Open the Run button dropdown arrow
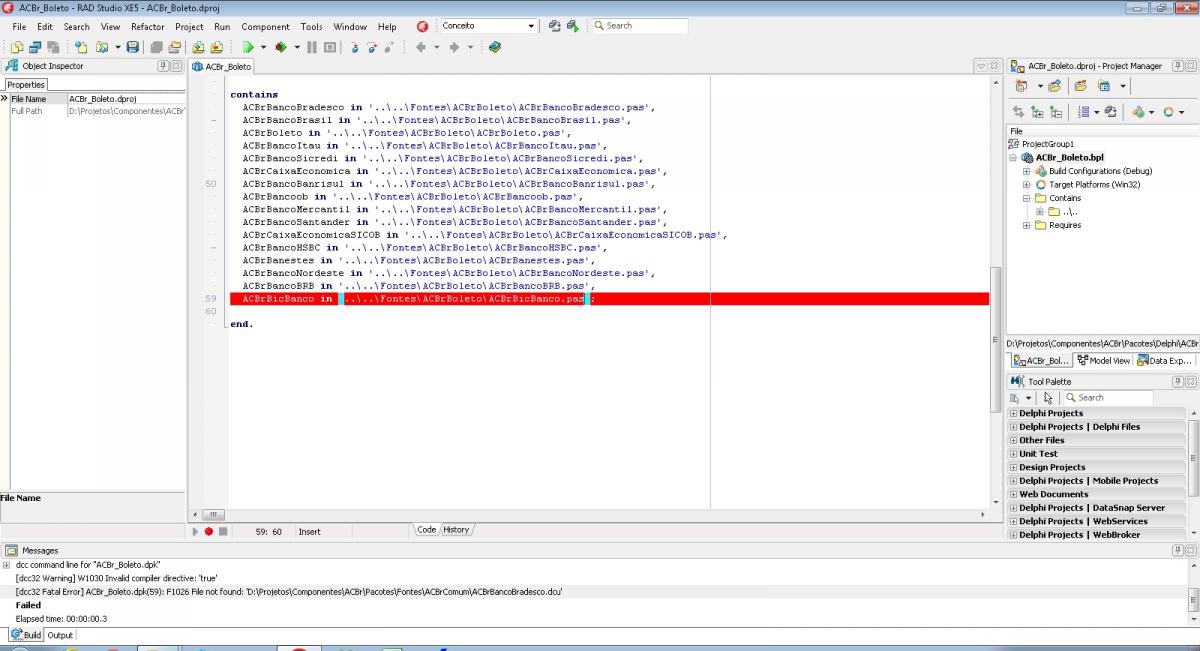The image size is (1200, 651). [263, 47]
